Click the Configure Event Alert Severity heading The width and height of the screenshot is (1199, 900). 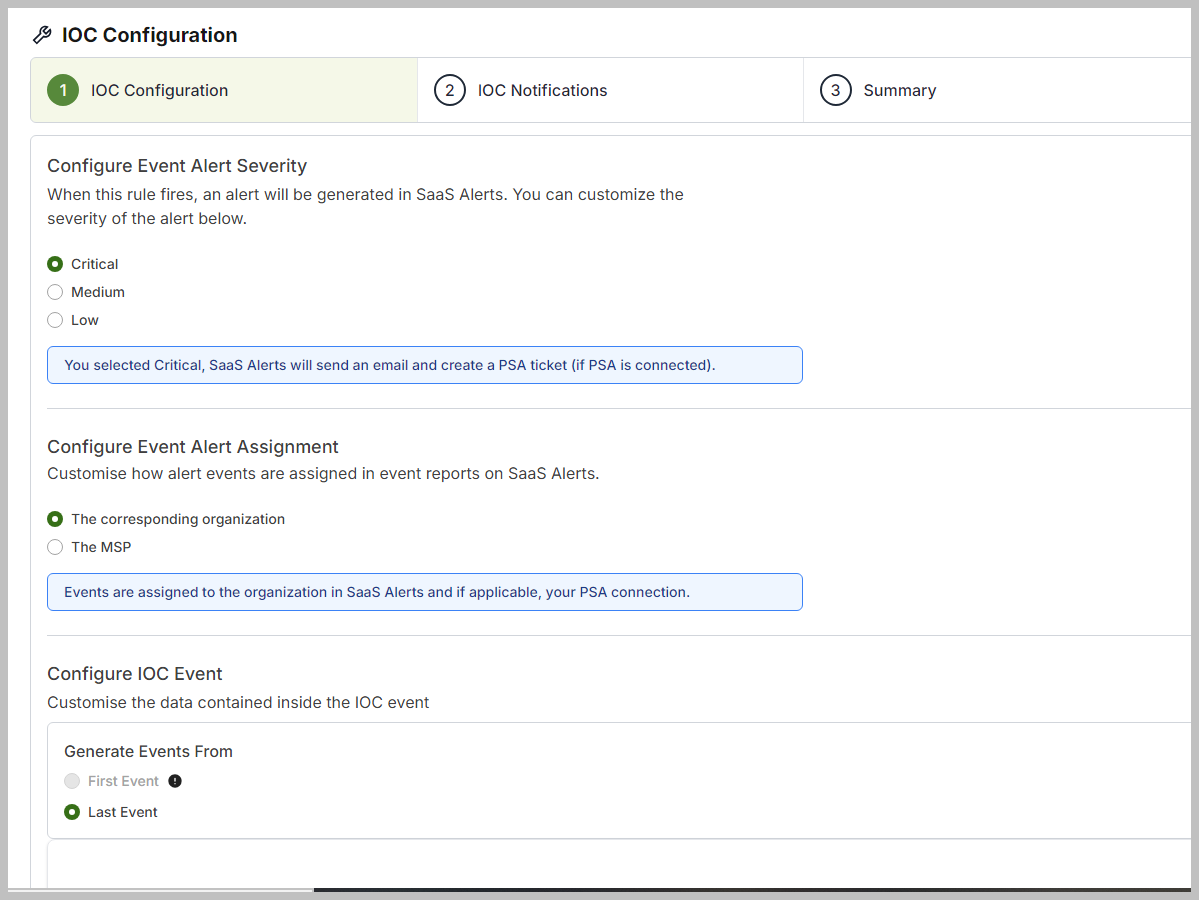tap(177, 166)
